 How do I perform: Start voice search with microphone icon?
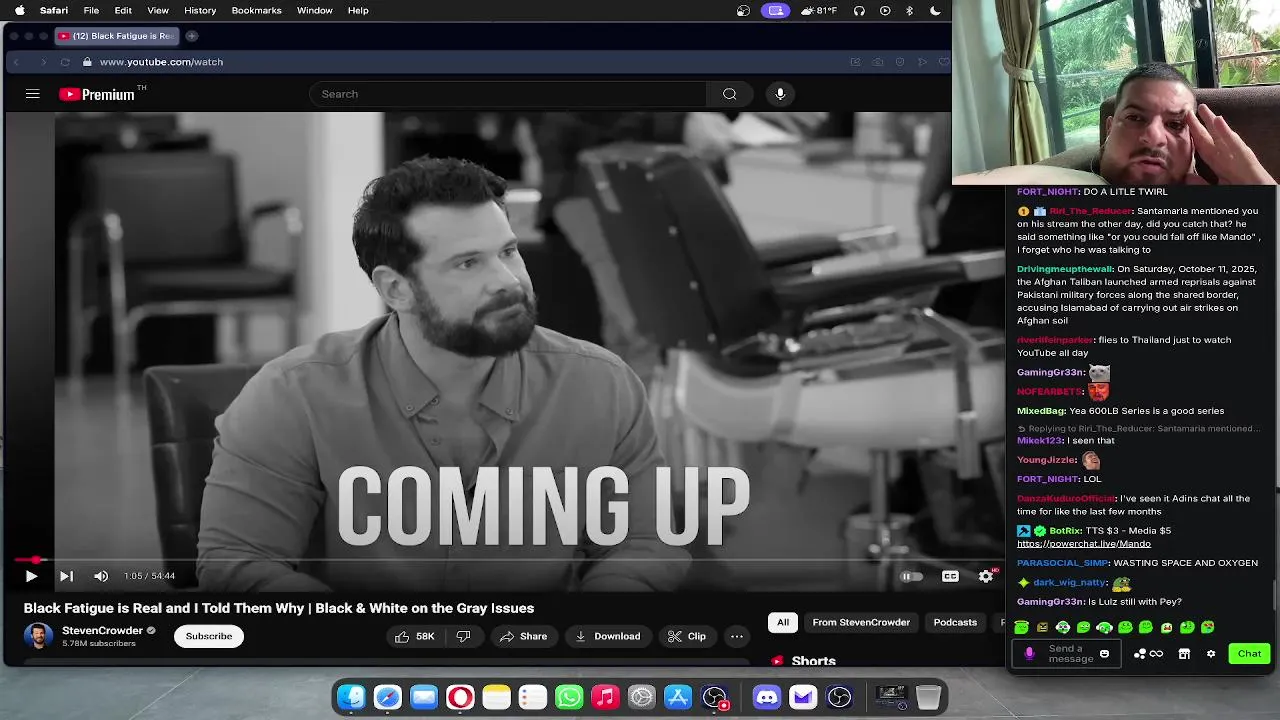[780, 94]
